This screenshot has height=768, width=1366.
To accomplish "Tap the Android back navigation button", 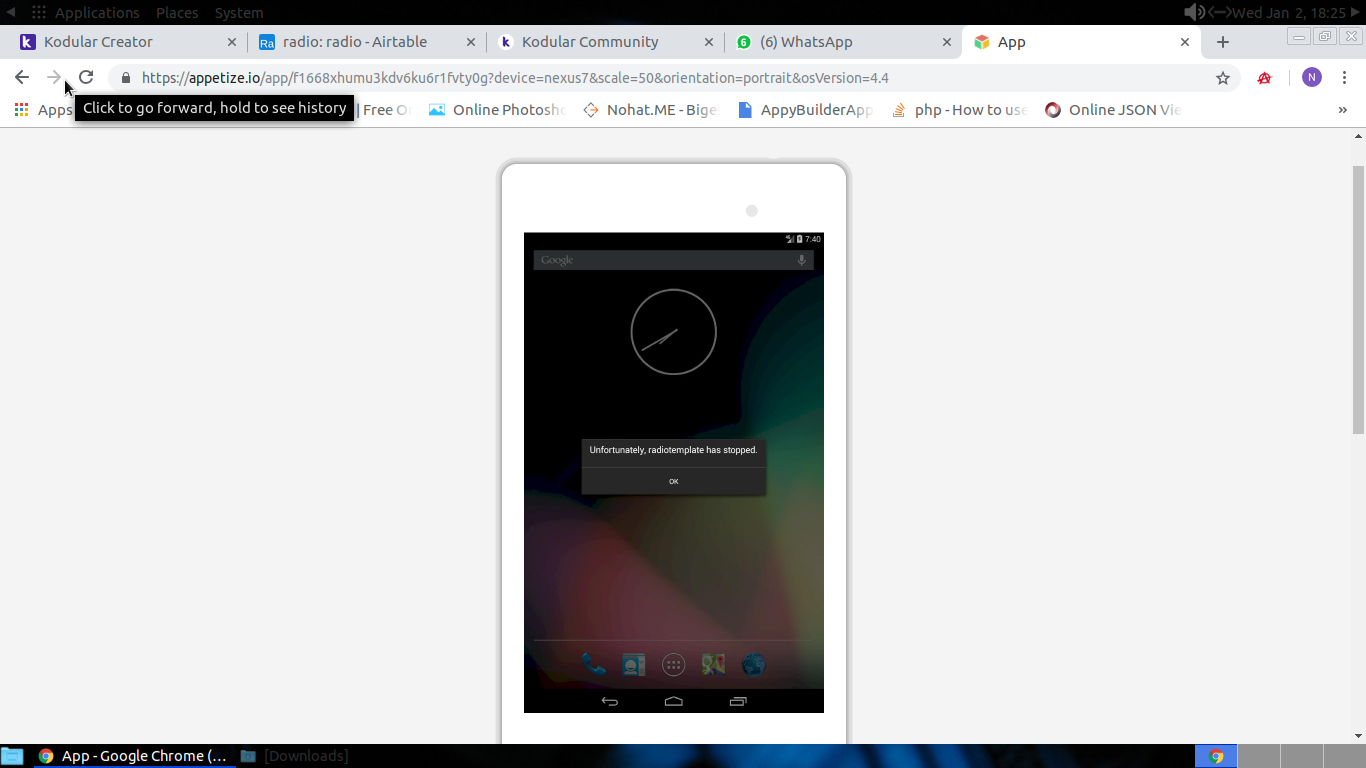I will pyautogui.click(x=610, y=701).
